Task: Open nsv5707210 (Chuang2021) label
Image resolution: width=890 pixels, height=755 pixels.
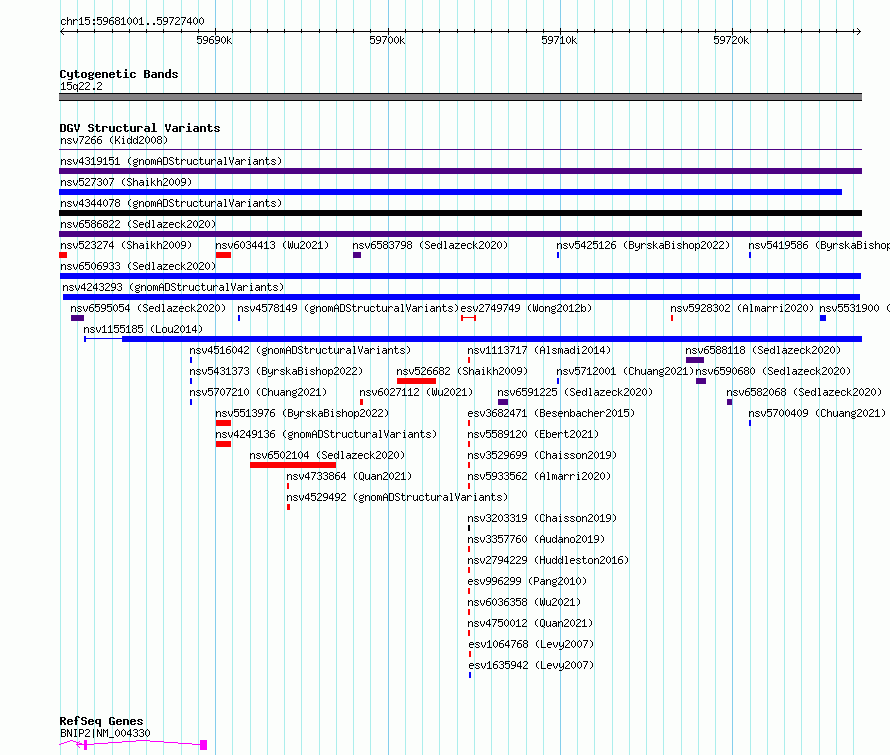Action: pyautogui.click(x=258, y=392)
